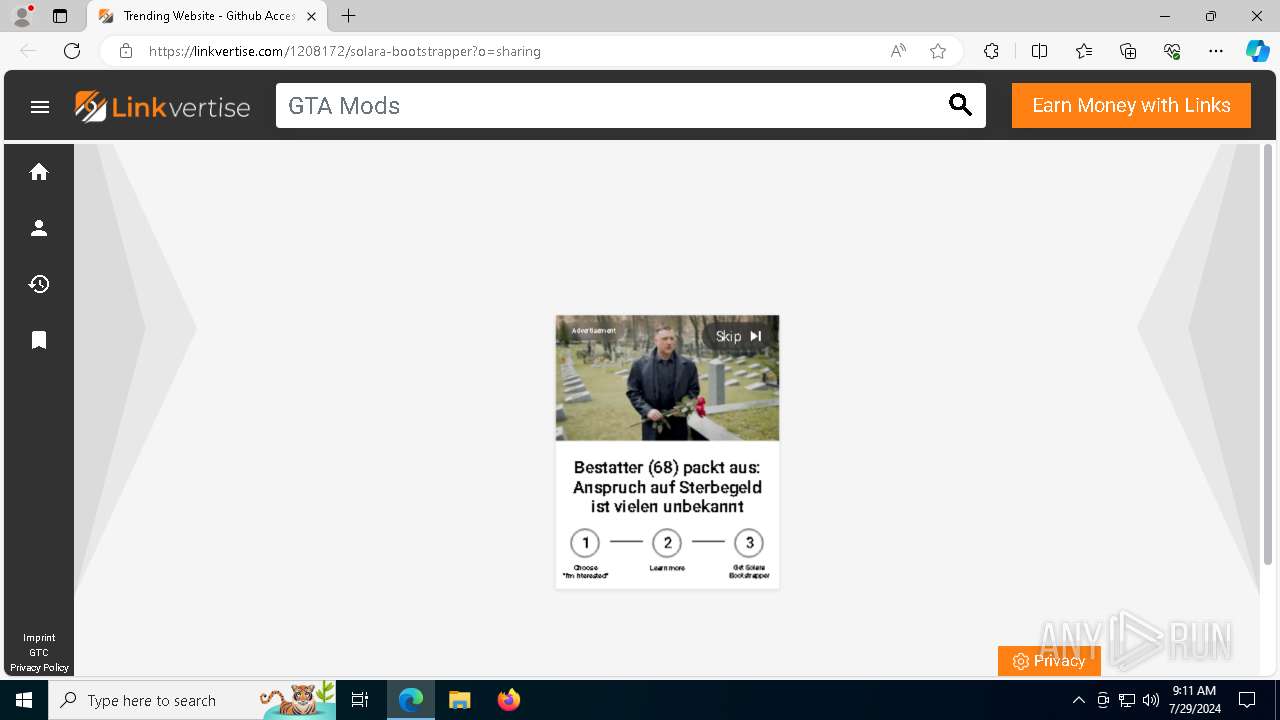Viewport: 1280px width, 720px height.
Task: Click the browser address bar URL
Action: tap(345, 51)
